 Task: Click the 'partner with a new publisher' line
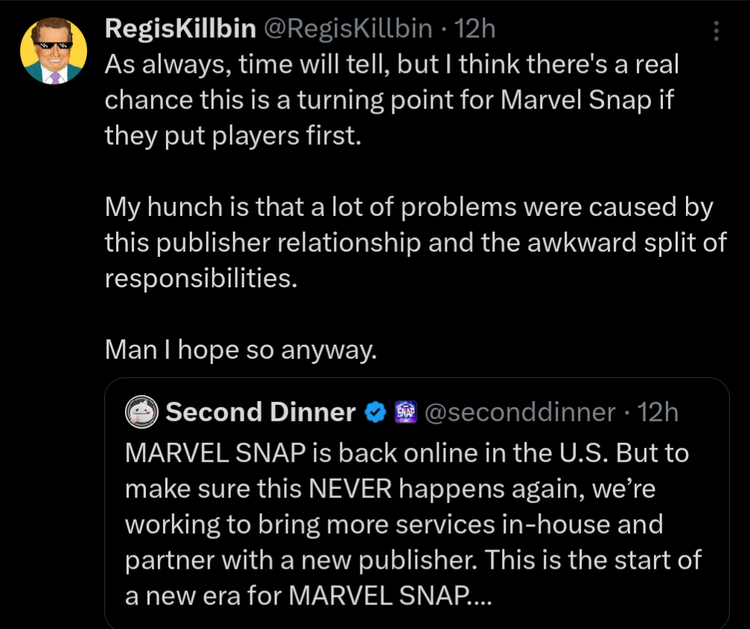[413, 560]
